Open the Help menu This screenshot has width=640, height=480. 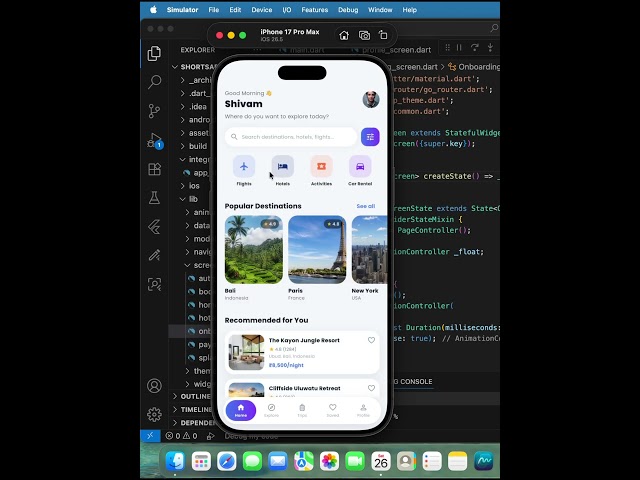tap(409, 10)
